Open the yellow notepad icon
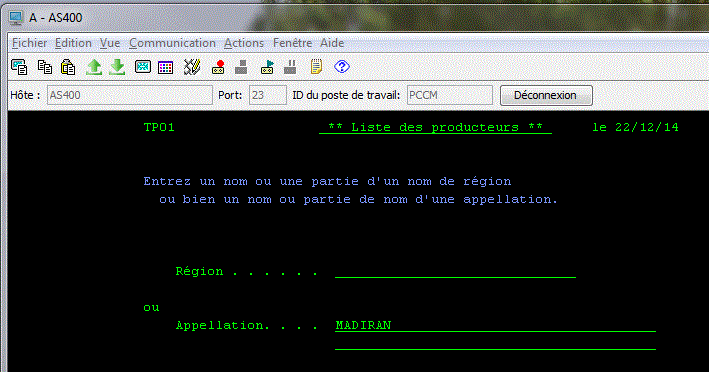709x372 pixels. click(316, 67)
